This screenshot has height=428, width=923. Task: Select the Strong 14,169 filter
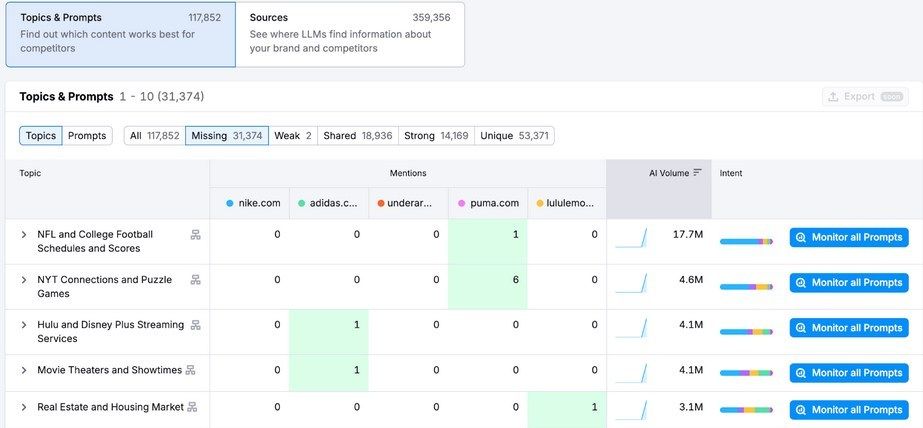[x=436, y=135]
